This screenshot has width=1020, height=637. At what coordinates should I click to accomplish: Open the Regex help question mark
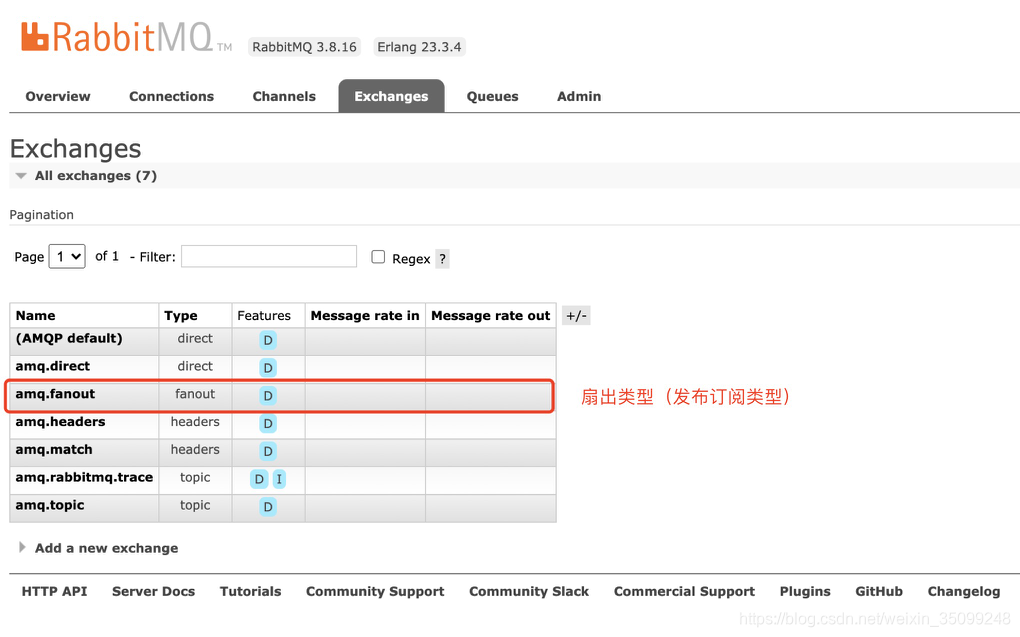(442, 259)
